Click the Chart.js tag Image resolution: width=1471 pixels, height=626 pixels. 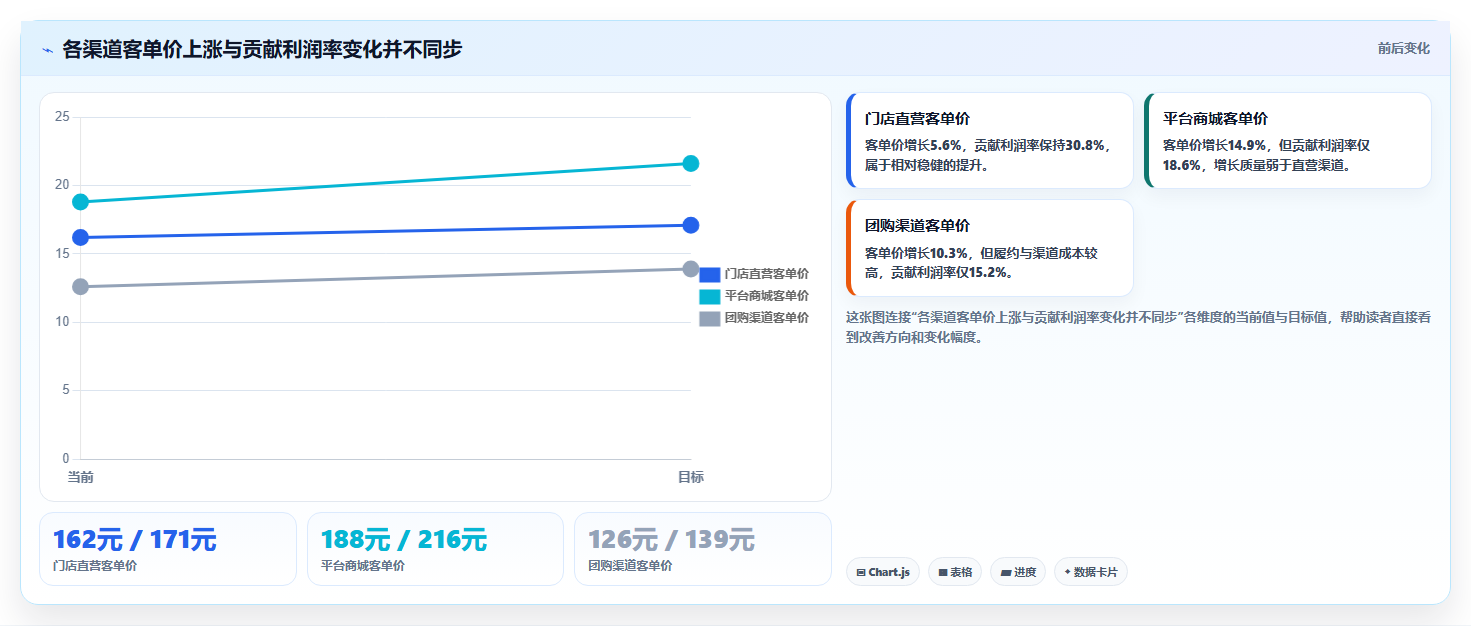pyautogui.click(x=883, y=572)
